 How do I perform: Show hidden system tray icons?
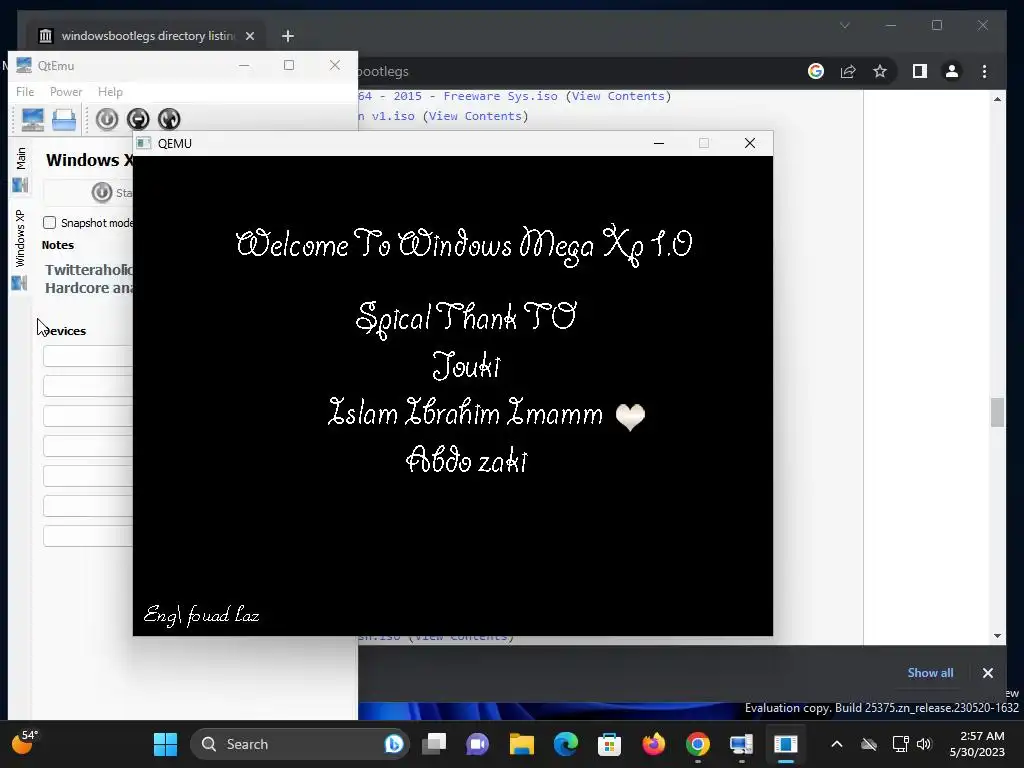coord(837,744)
